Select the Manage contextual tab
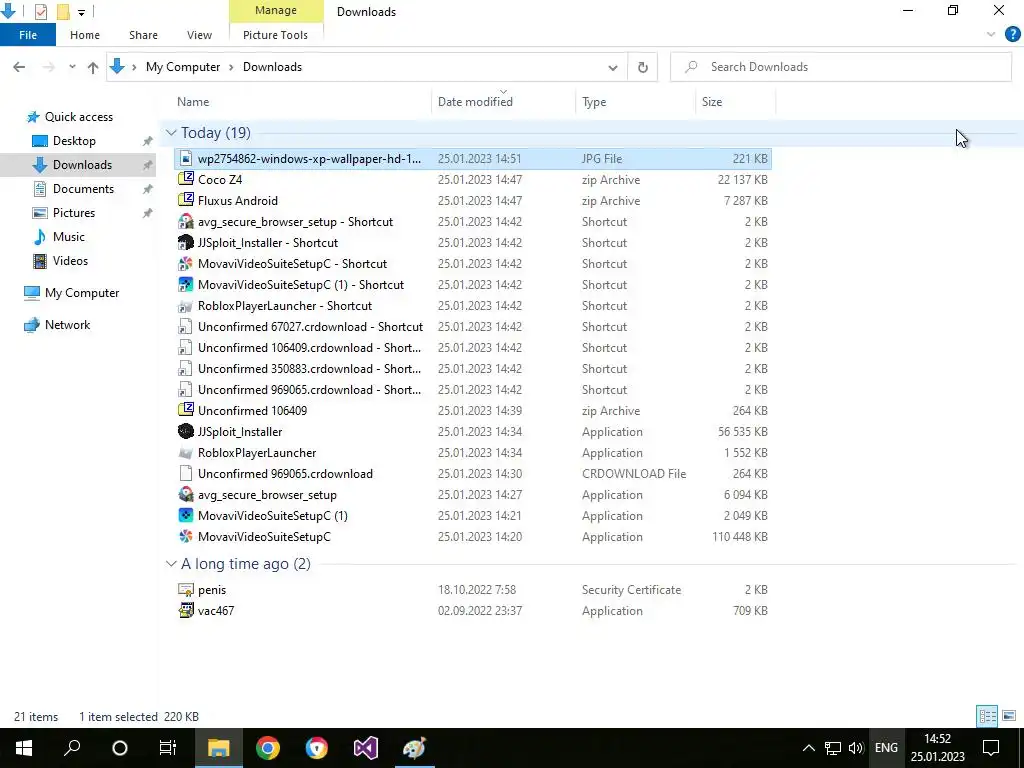1024x768 pixels. click(x=276, y=11)
